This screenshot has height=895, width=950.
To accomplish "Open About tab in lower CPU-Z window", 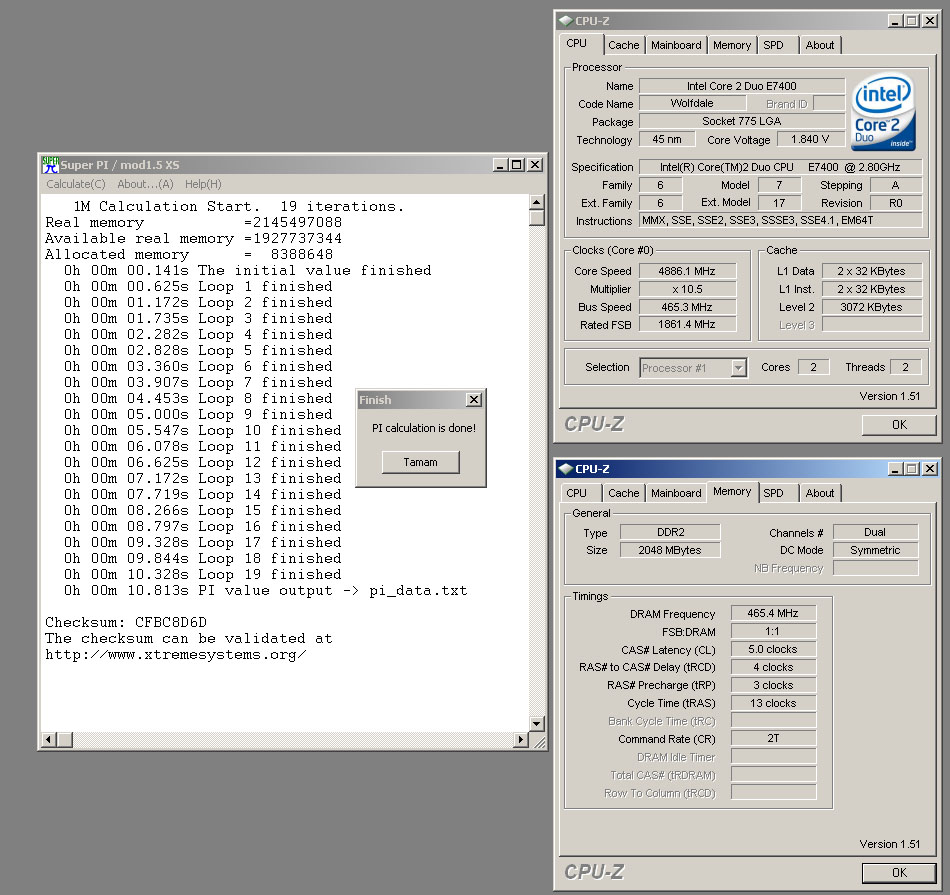I will [x=820, y=493].
